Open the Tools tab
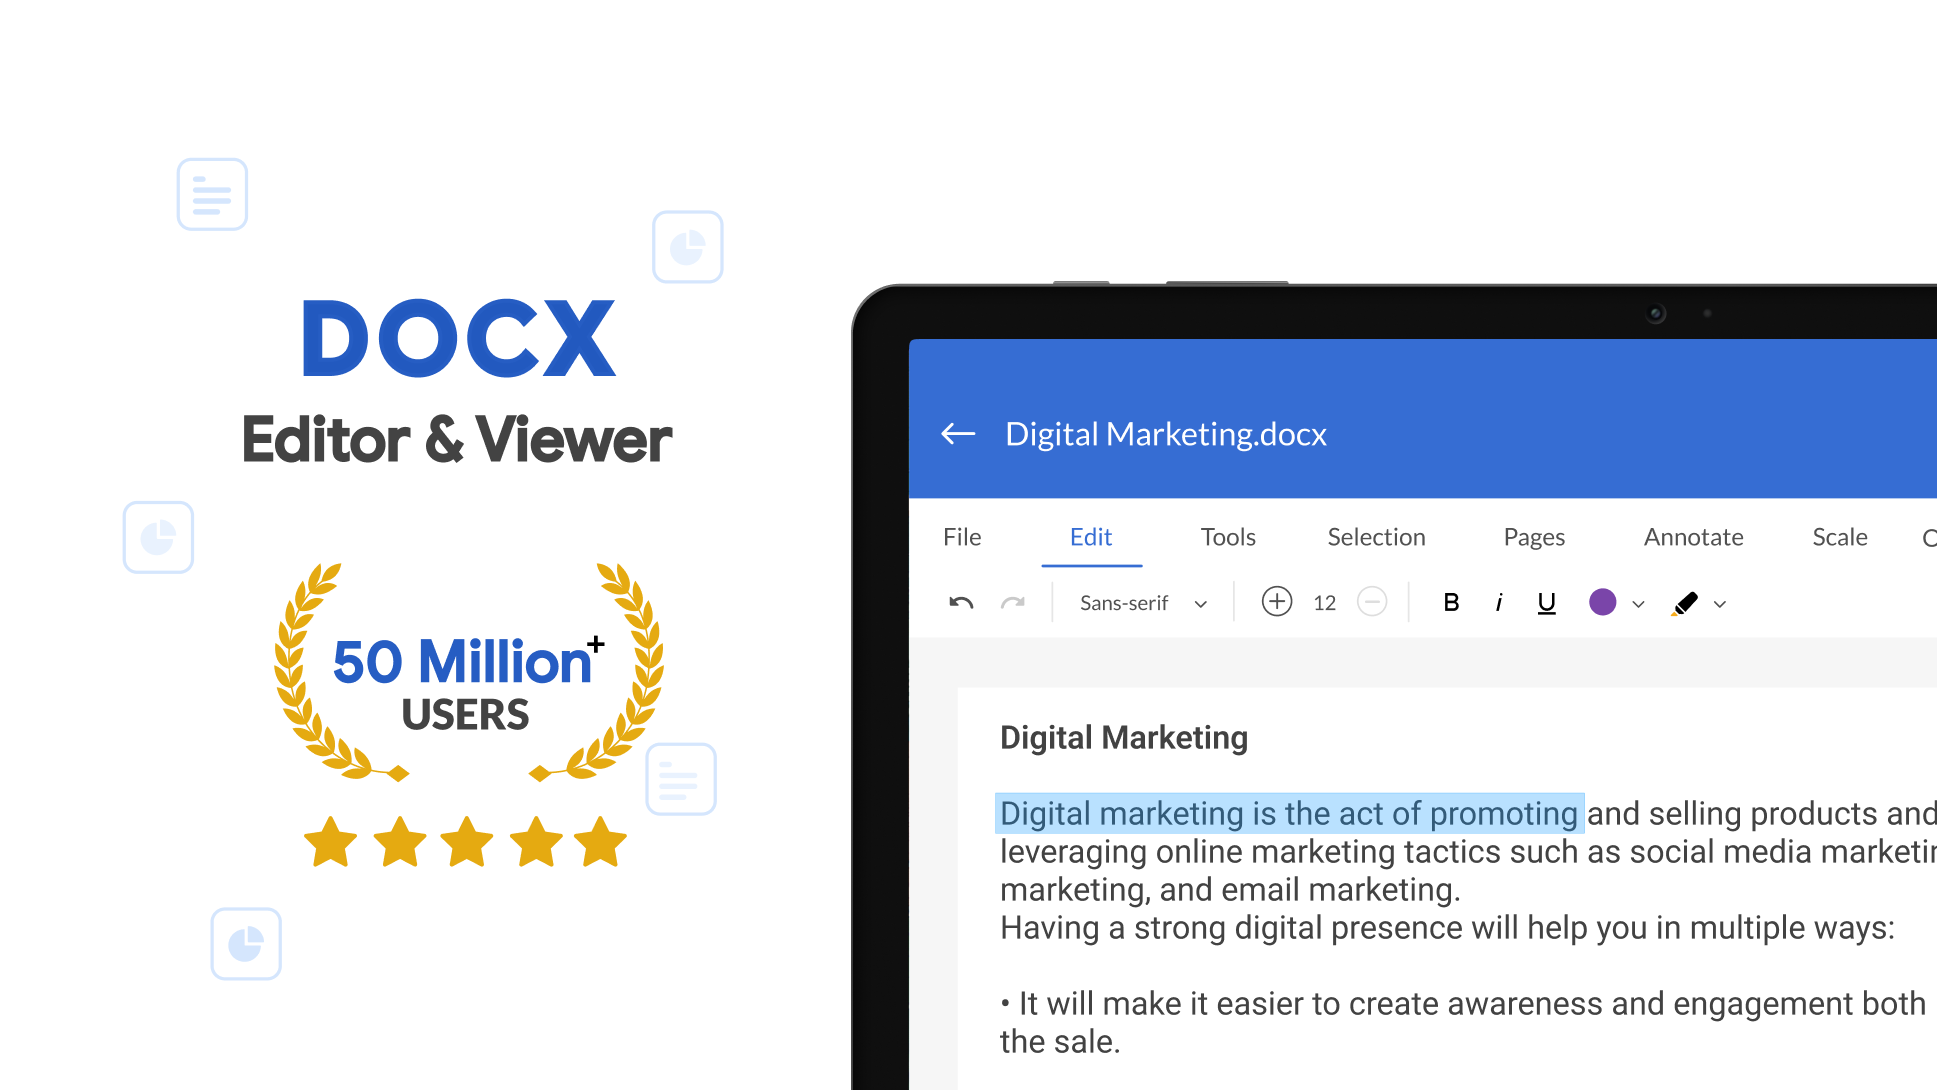 coord(1228,537)
